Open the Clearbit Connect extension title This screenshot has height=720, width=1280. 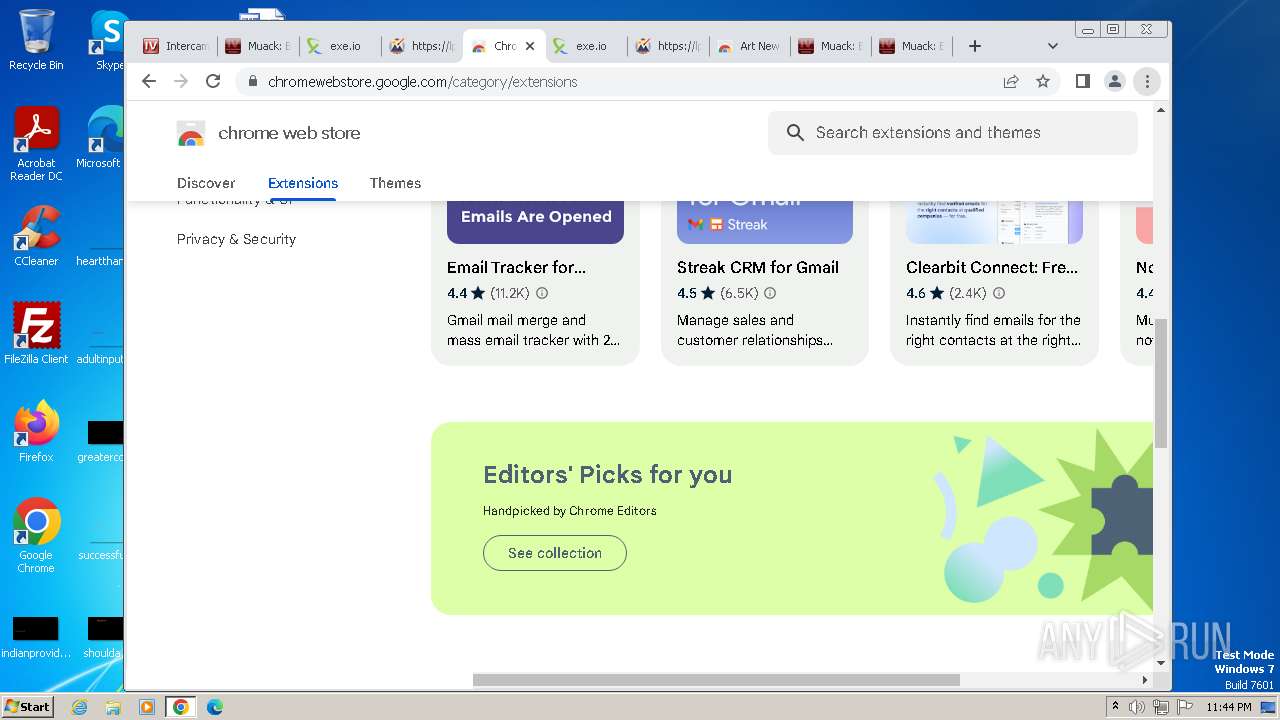click(x=992, y=267)
